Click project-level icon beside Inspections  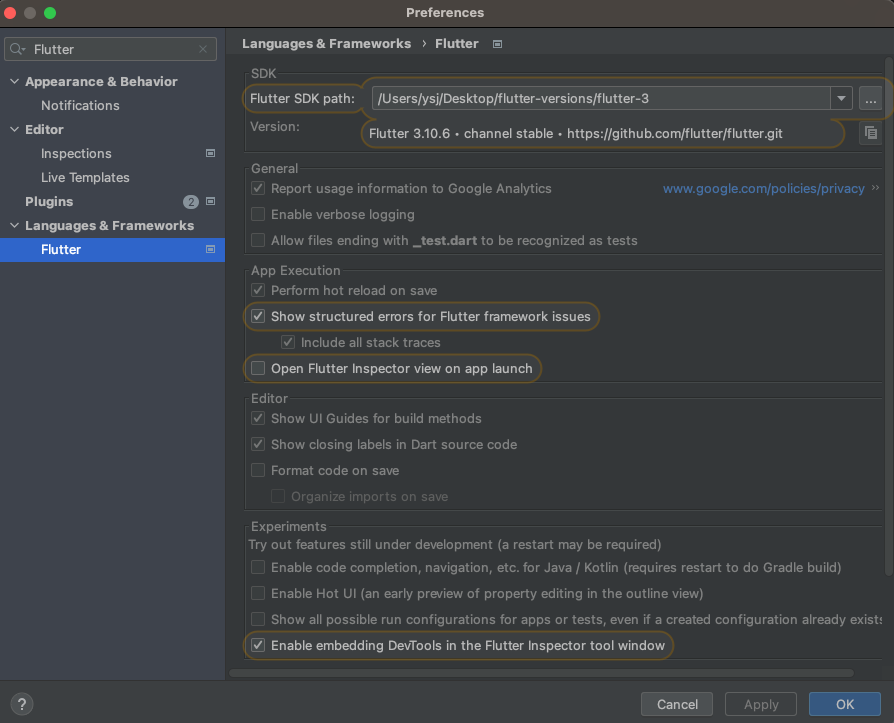(x=210, y=153)
